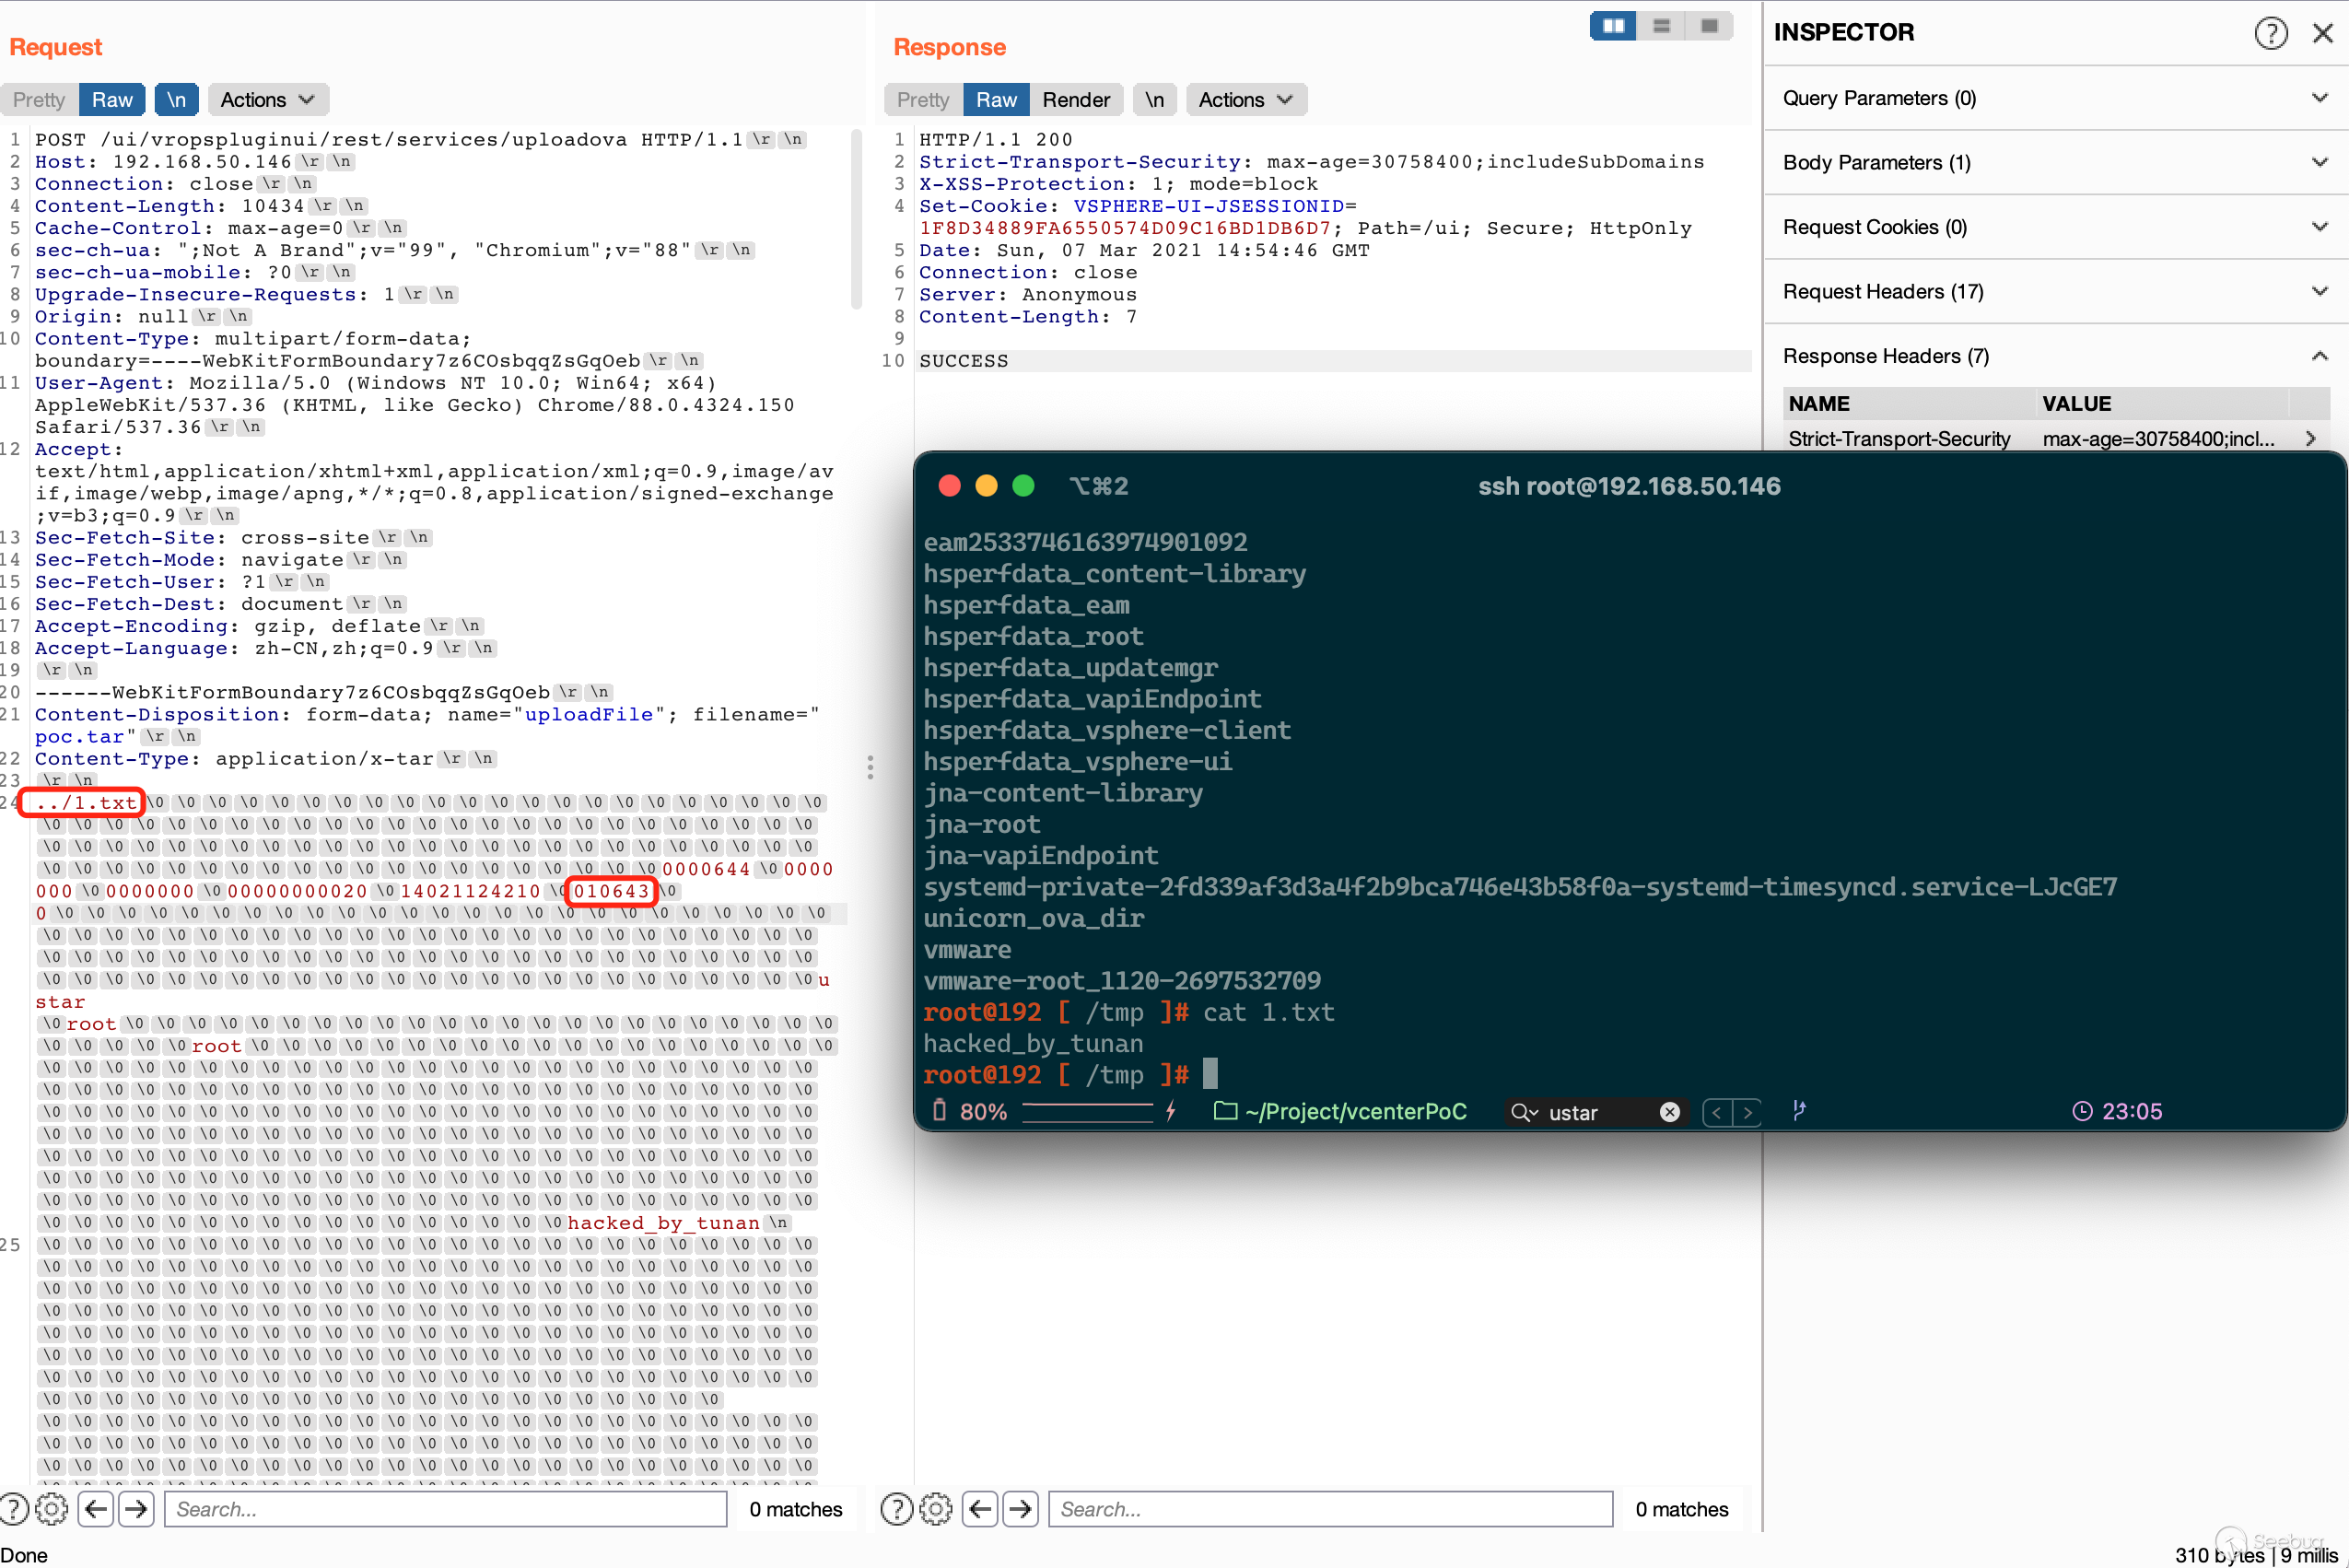This screenshot has width=2349, height=1568.
Task: Switch to combined tabbed layout view
Action: click(x=1709, y=26)
